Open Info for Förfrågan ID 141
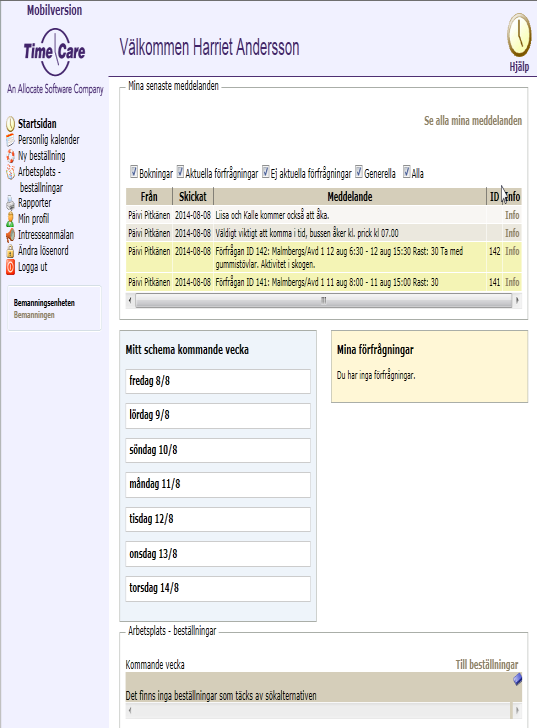Screen dimensions: 537x728 pyautogui.click(x=512, y=282)
